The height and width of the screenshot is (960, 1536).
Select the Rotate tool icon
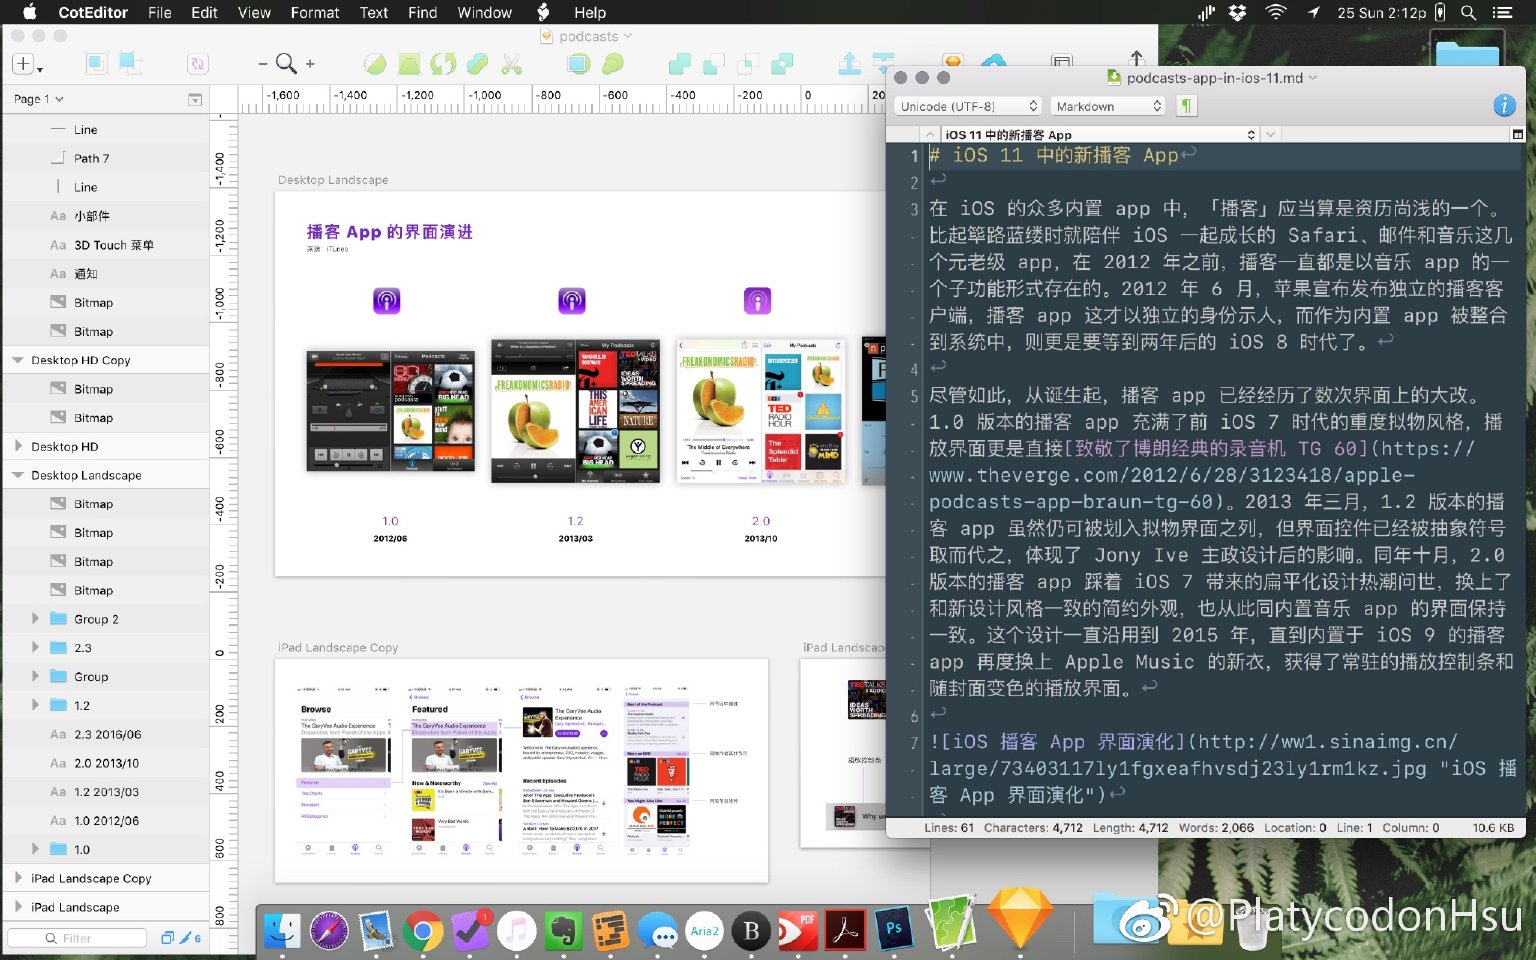pos(443,64)
